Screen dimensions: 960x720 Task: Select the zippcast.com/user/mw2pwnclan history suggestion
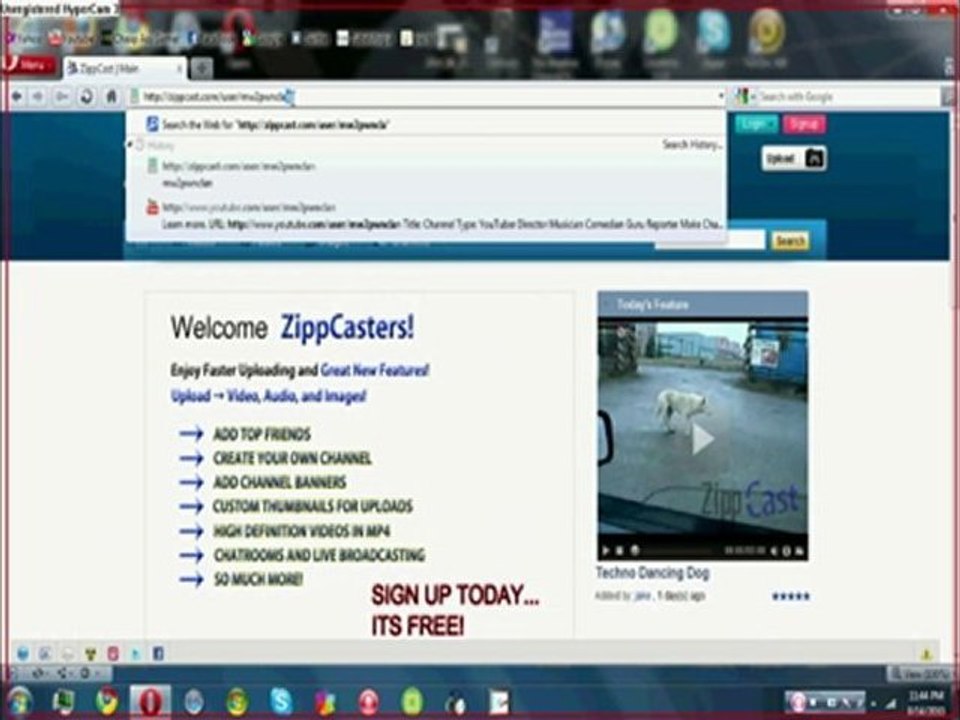point(426,174)
